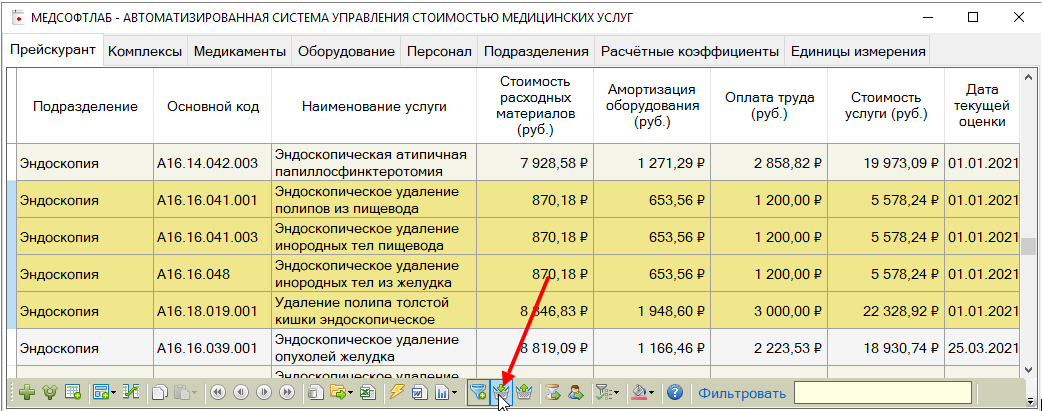Expand dropdown next to folder export icon
Screen dimensions: 1042x411
pyautogui.click(x=349, y=393)
